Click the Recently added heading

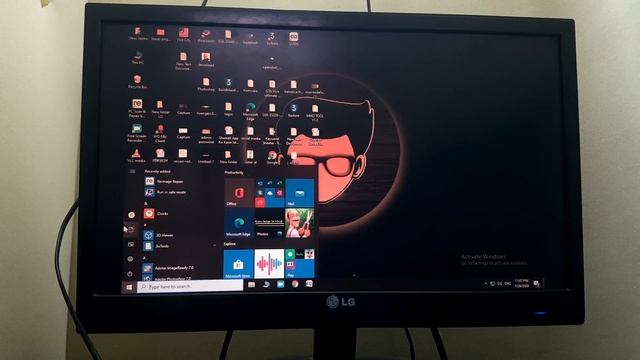coord(158,171)
